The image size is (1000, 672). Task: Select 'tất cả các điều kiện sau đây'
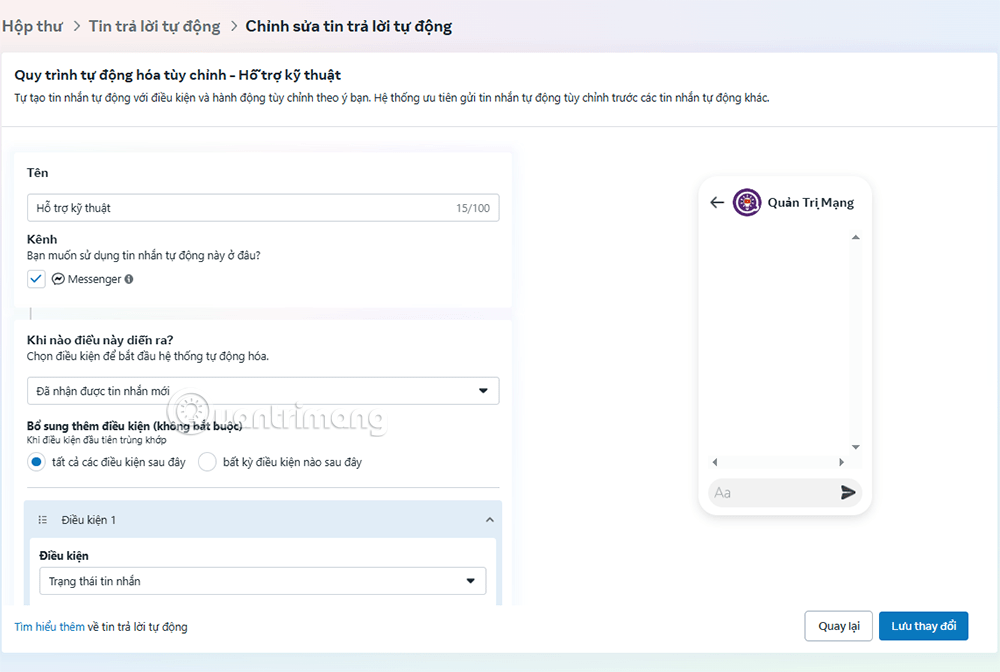tap(36, 462)
